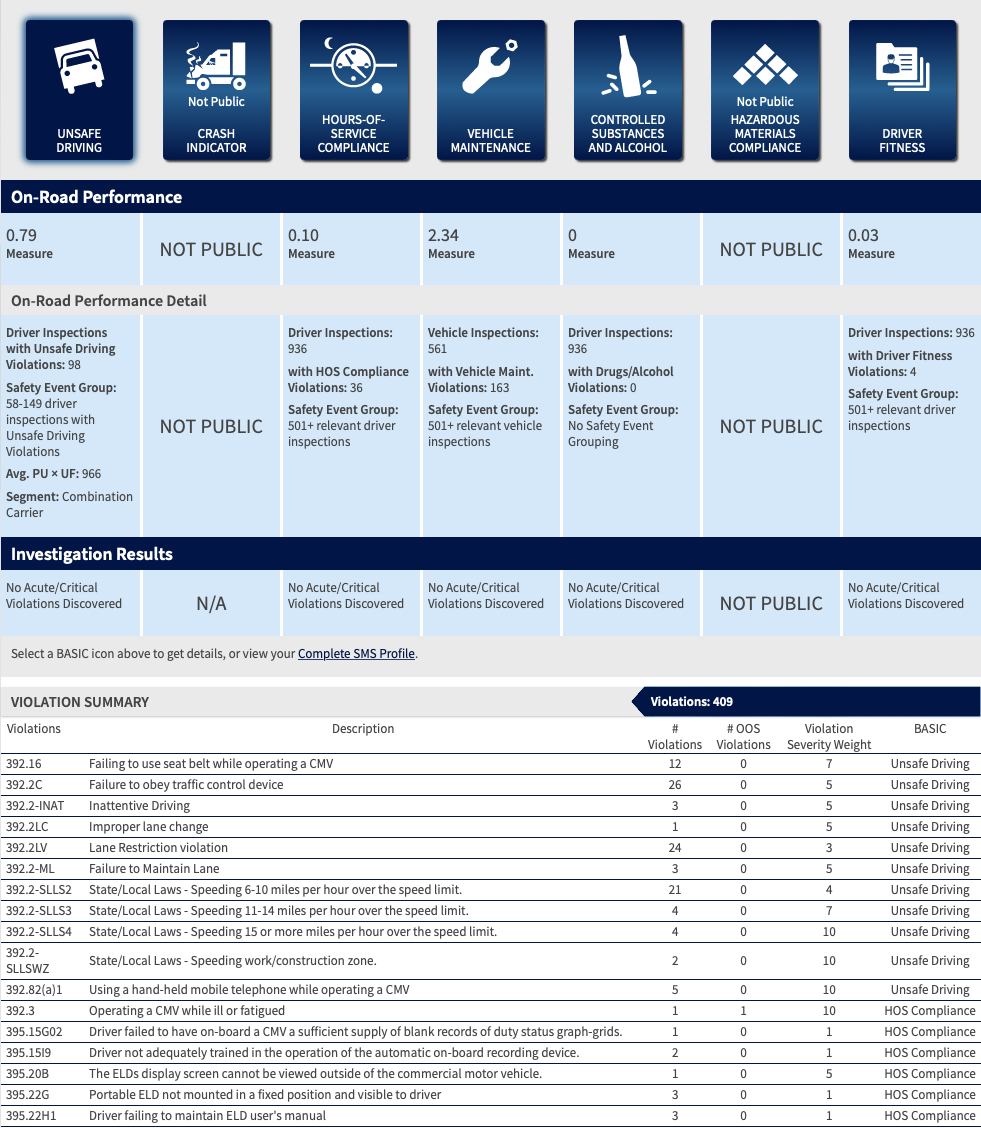Select the Unsafe Driving BASIC icon
Image resolution: width=981 pixels, height=1128 pixels.
pos(79,90)
